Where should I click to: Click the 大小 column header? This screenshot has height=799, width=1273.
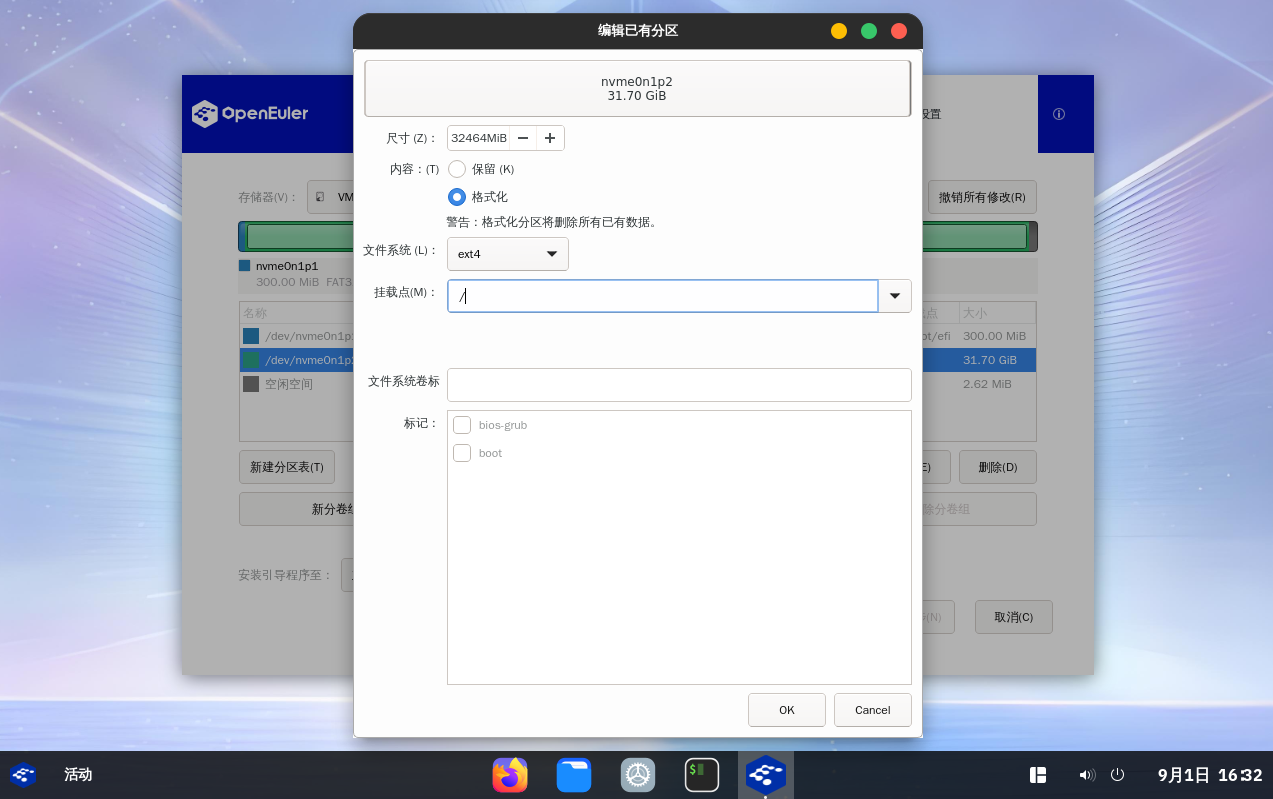(x=997, y=313)
